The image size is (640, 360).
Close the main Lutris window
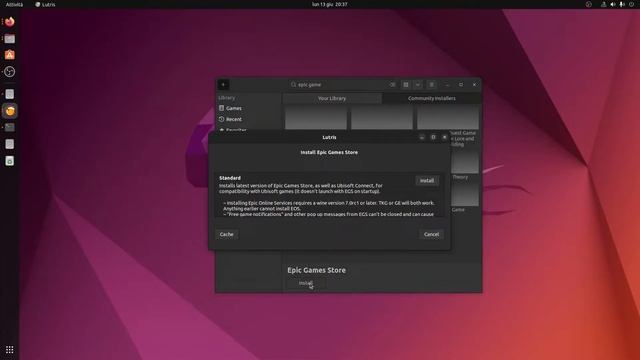pos(474,84)
